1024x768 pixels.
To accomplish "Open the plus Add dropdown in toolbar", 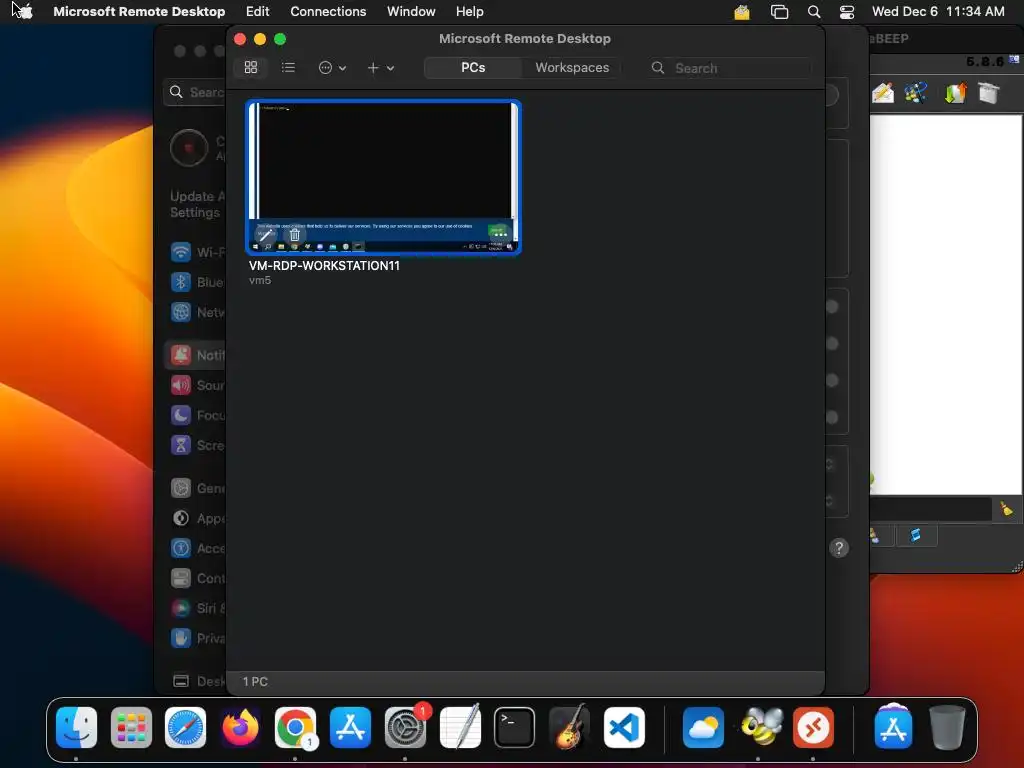I will 380,68.
